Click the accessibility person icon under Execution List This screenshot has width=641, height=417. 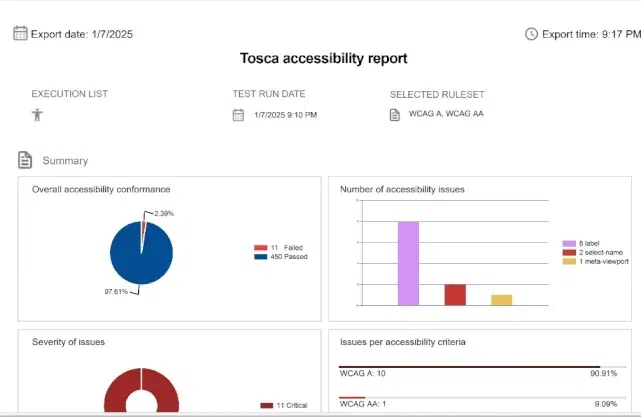[x=38, y=115]
